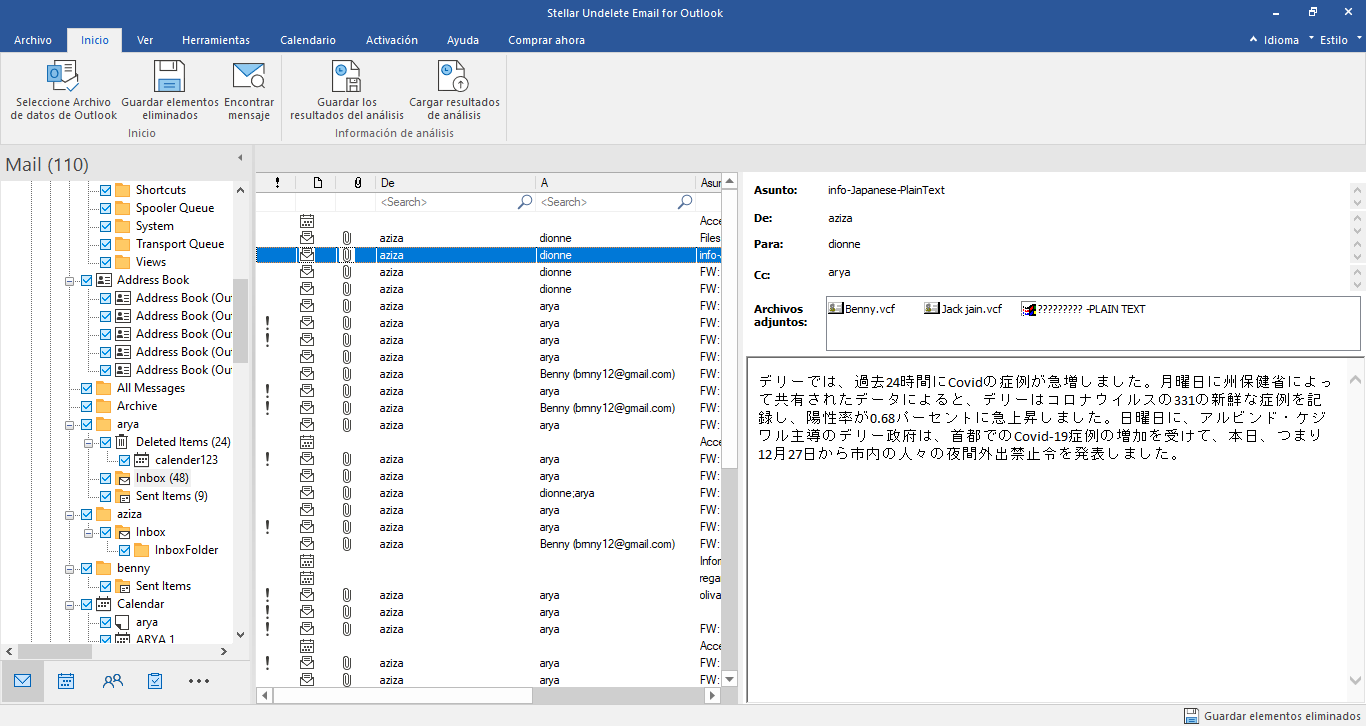Click Guardar elementos eliminados ribbon icon
Screen dimensions: 1366x726
coord(169,76)
